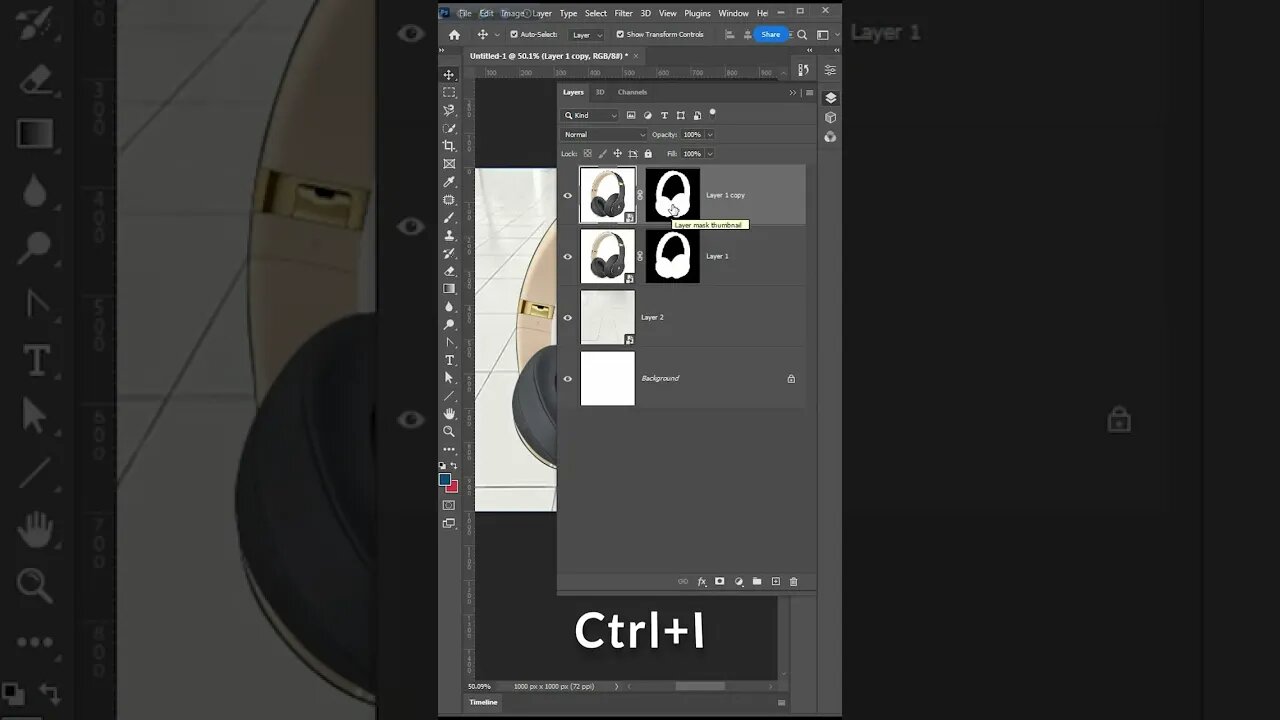Click the blue Share button
Viewport: 1280px width, 720px height.
[771, 34]
